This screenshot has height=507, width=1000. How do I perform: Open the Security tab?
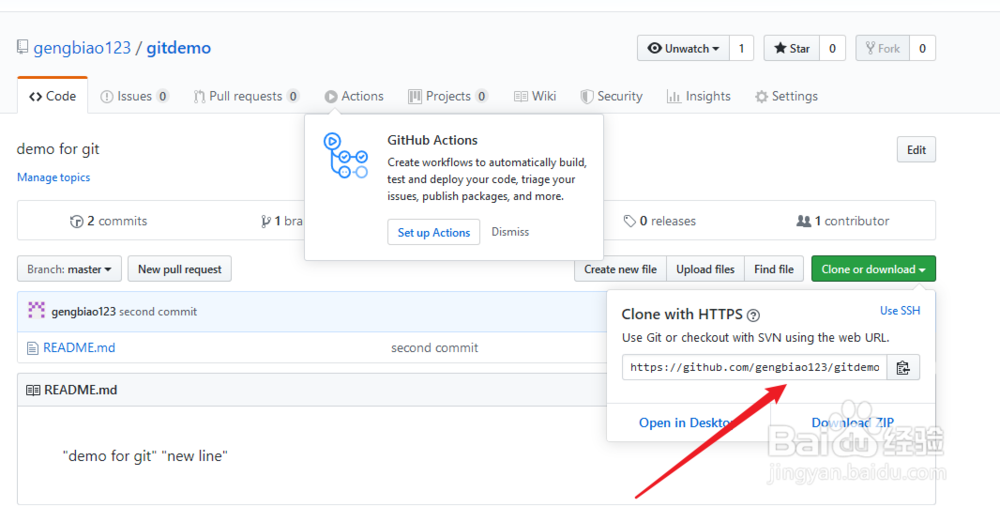coord(612,96)
